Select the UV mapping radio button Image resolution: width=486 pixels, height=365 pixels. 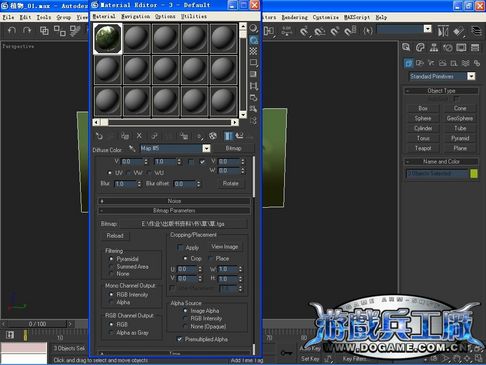pyautogui.click(x=110, y=173)
